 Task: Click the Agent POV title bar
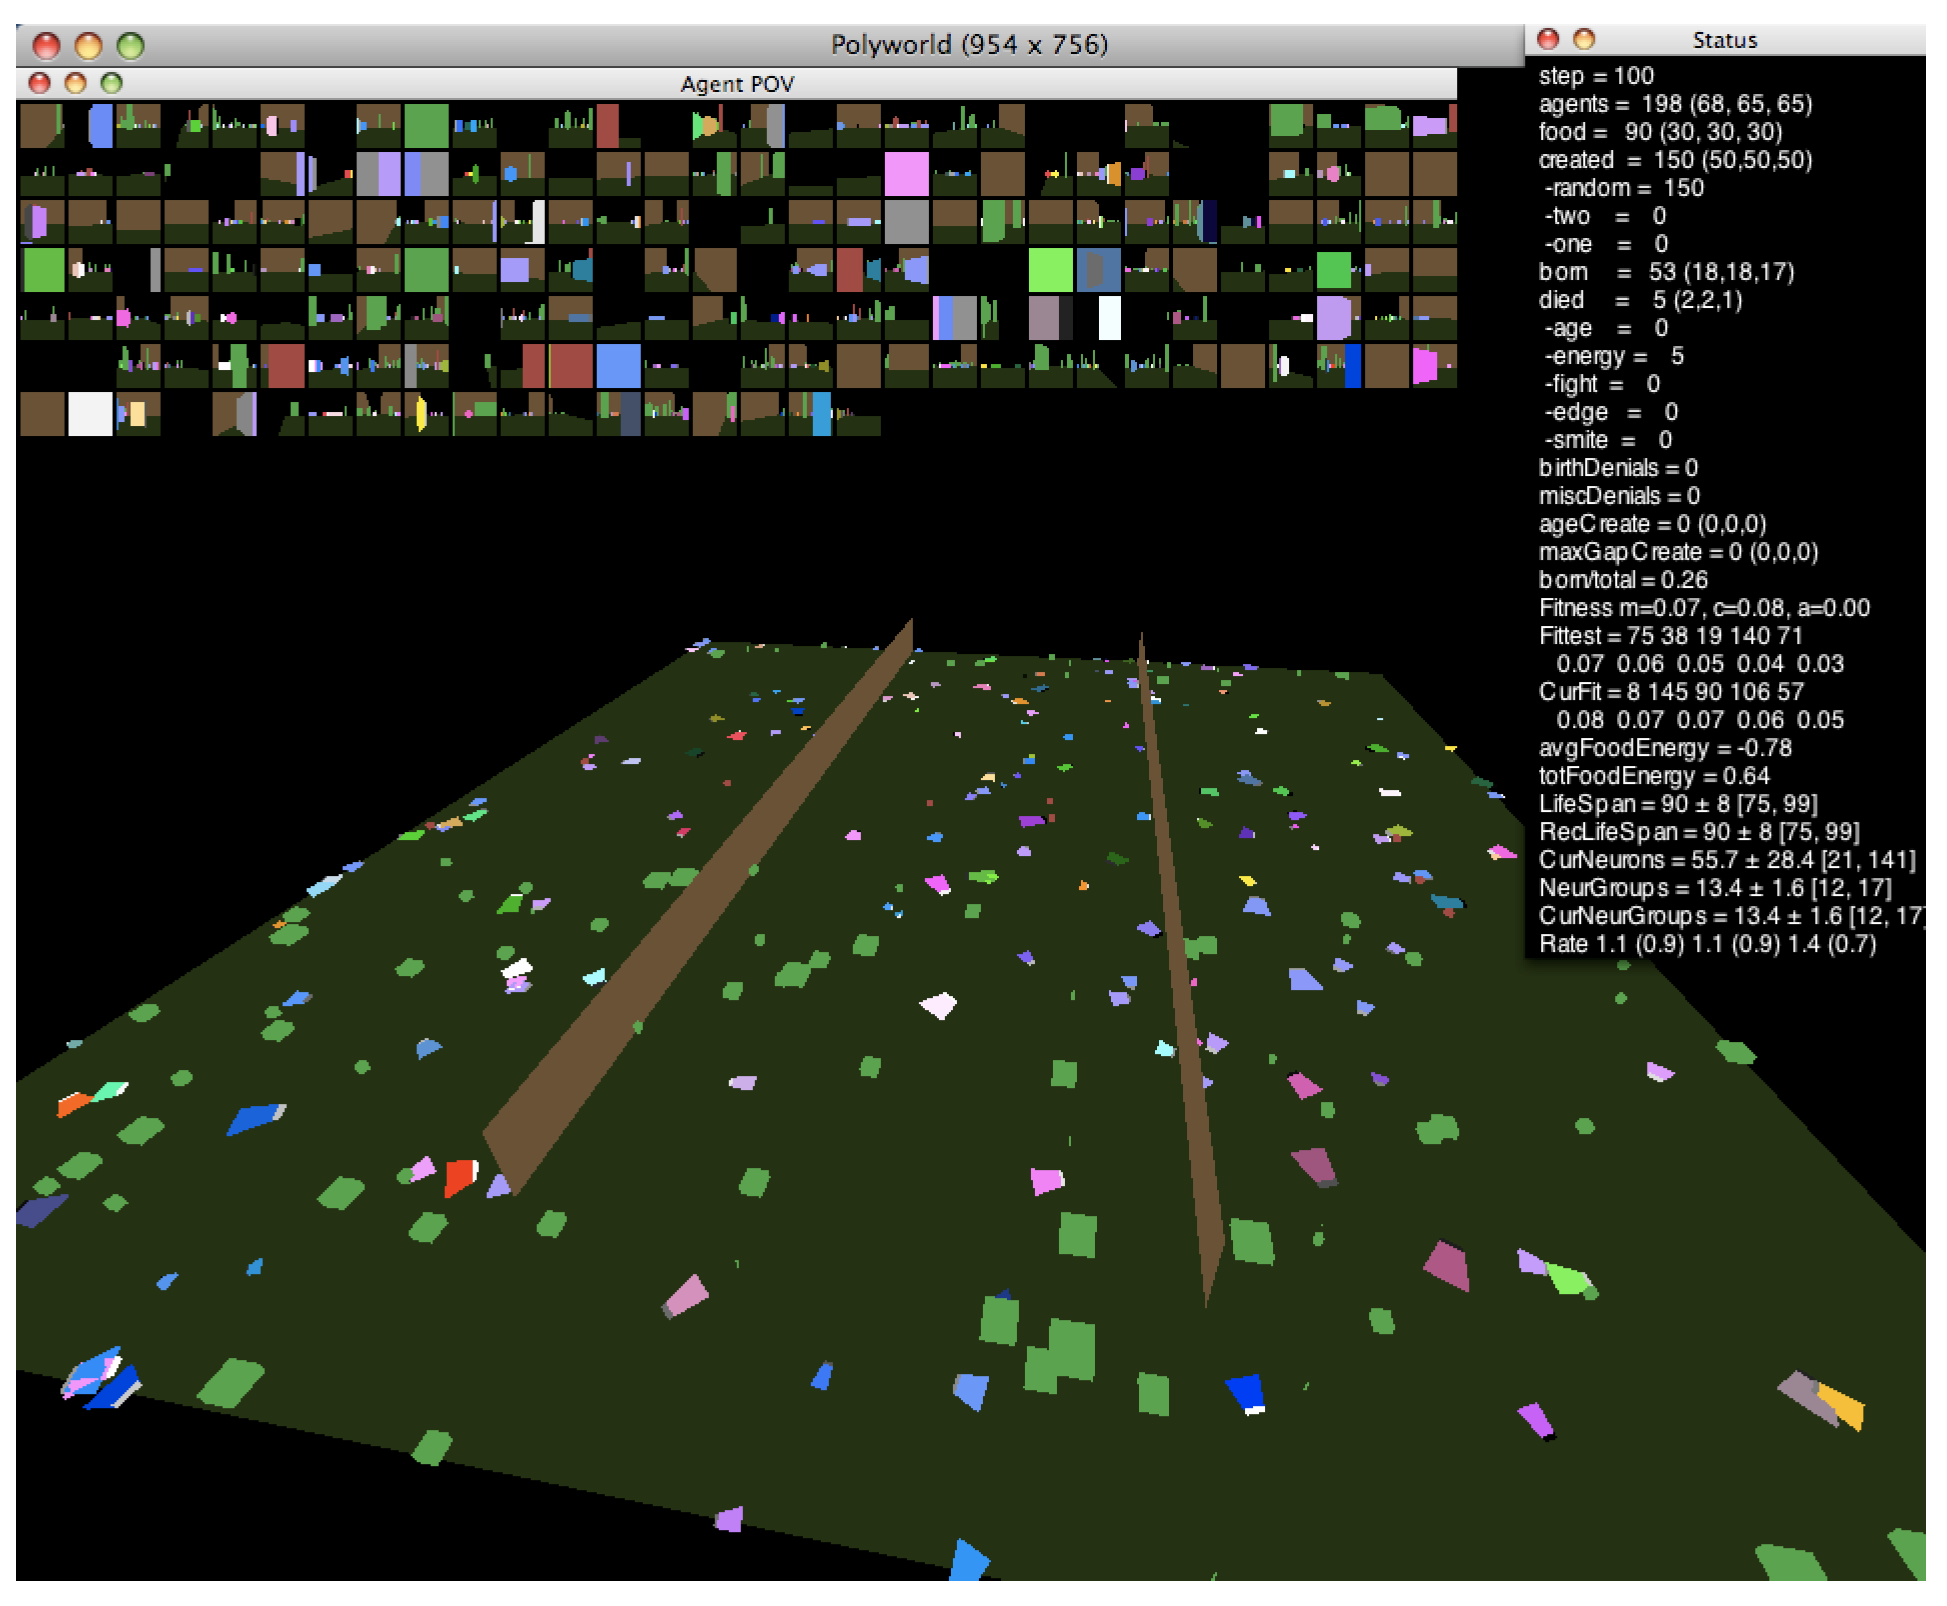pyautogui.click(x=737, y=84)
